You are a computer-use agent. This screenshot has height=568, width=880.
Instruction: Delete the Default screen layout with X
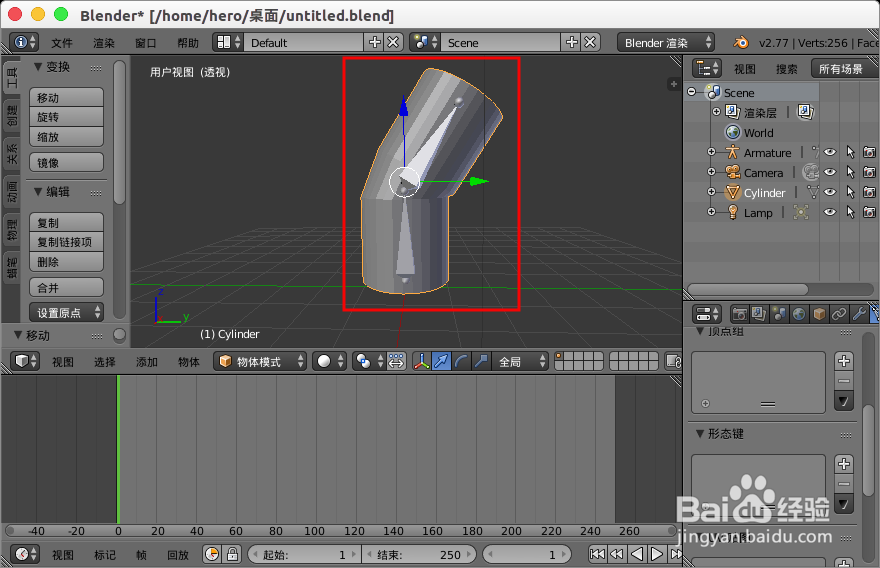coord(394,43)
